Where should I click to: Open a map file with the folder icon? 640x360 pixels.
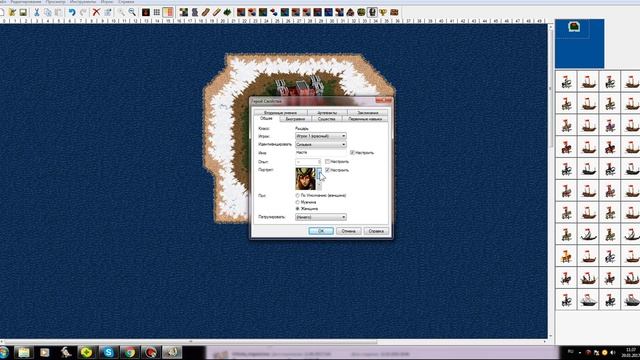12,12
